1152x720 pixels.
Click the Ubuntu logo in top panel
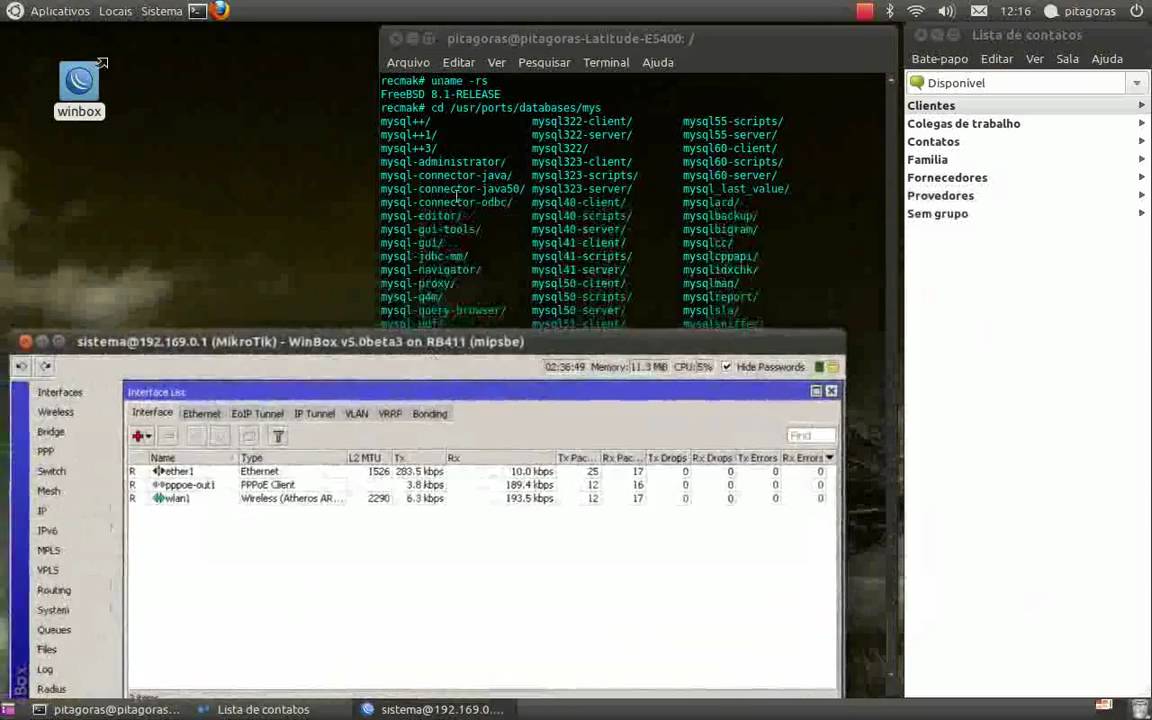tap(15, 11)
